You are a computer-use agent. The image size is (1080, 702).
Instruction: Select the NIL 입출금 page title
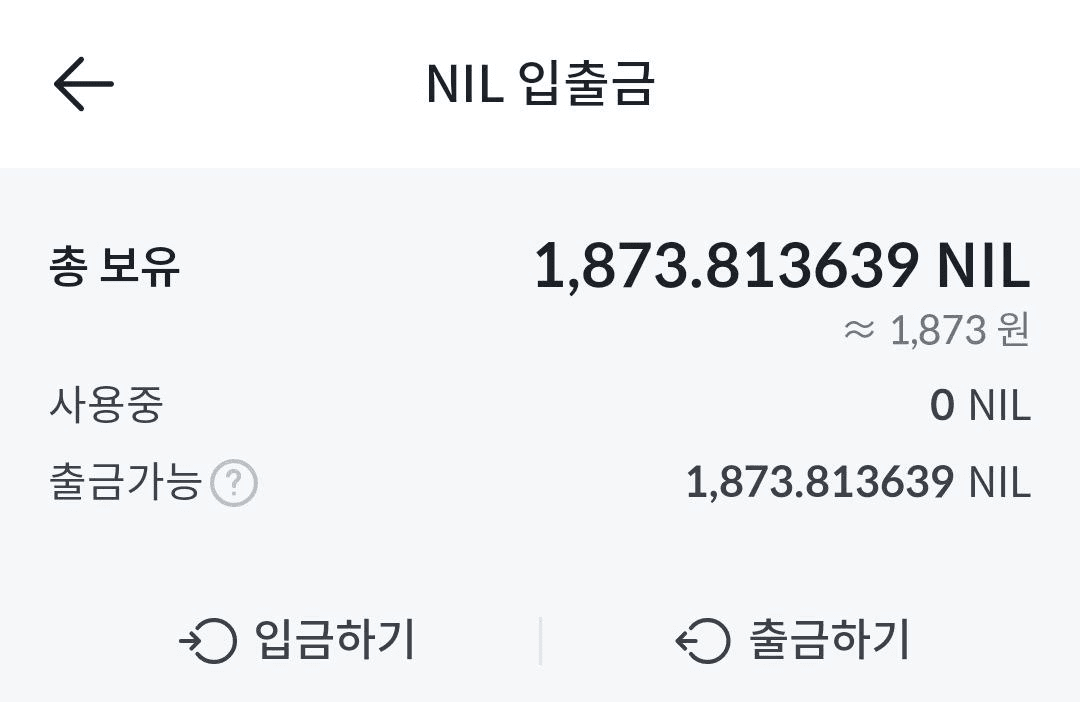point(540,84)
